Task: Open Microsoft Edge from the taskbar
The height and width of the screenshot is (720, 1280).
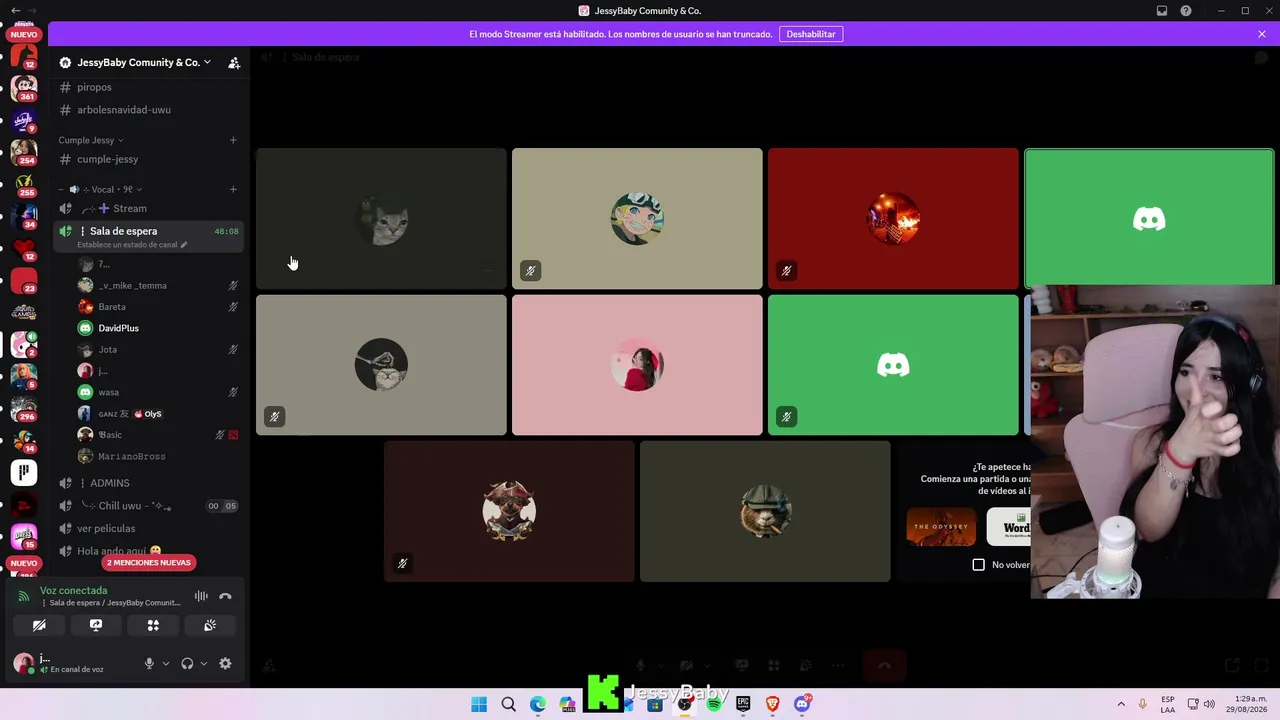Action: click(538, 704)
